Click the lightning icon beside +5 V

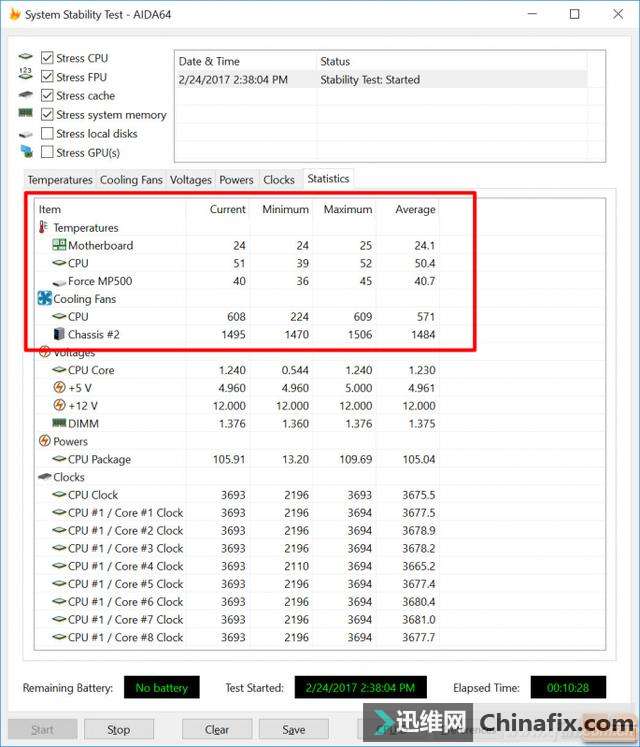pyautogui.click(x=59, y=387)
